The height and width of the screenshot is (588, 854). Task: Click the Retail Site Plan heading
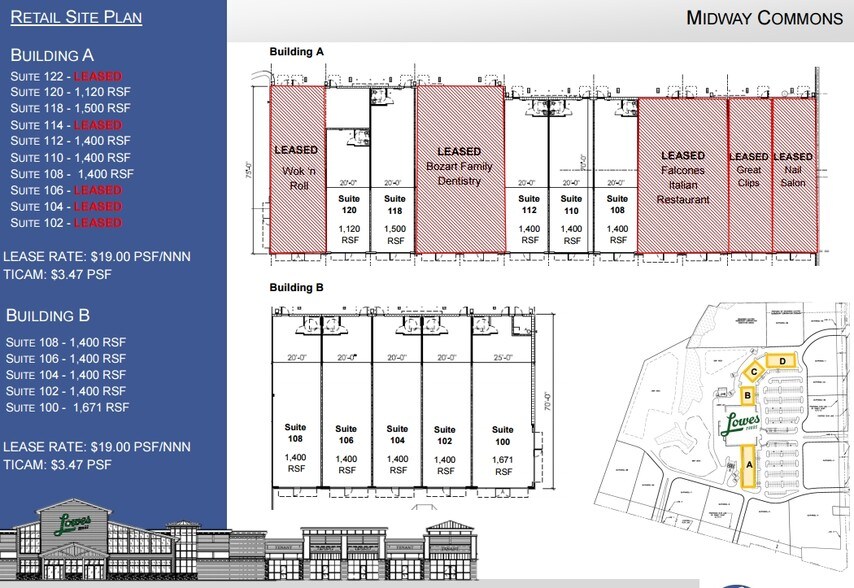(x=76, y=17)
